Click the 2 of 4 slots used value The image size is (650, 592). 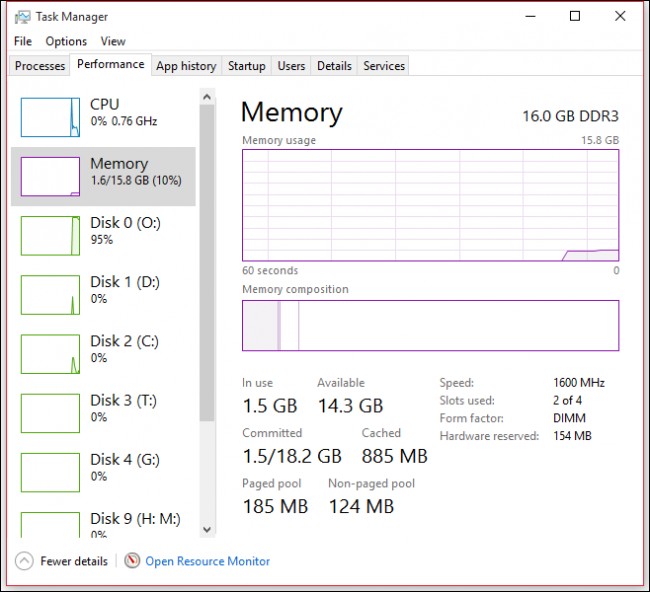(567, 400)
